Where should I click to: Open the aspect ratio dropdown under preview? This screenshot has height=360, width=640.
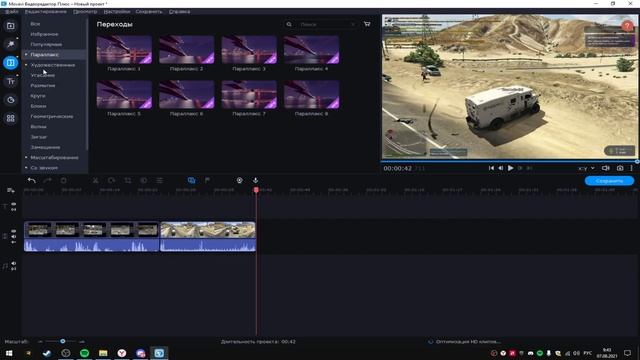point(587,168)
